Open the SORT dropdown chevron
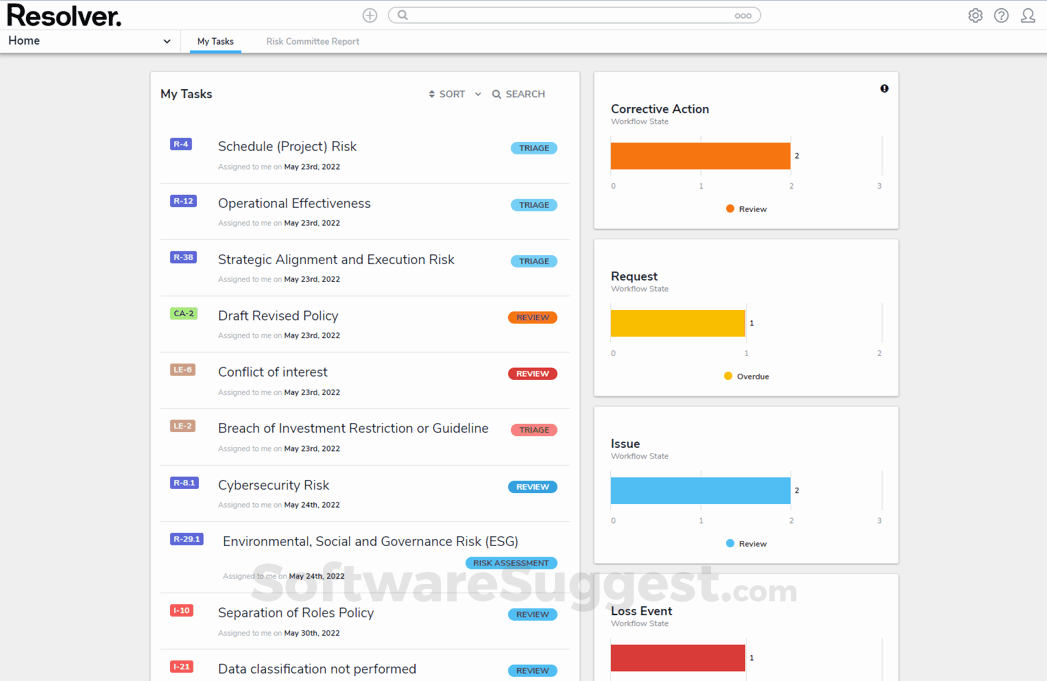This screenshot has width=1047, height=681. pos(478,94)
